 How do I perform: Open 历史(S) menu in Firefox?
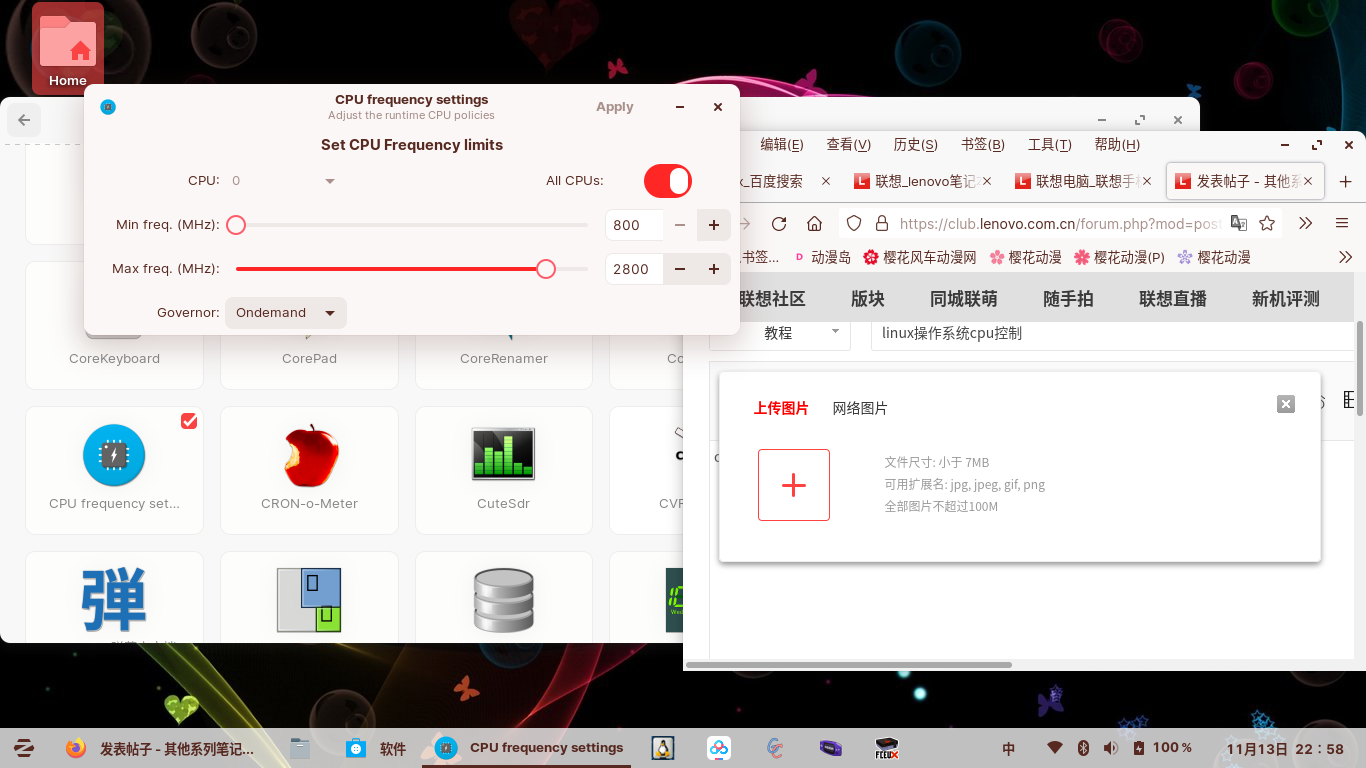915,144
